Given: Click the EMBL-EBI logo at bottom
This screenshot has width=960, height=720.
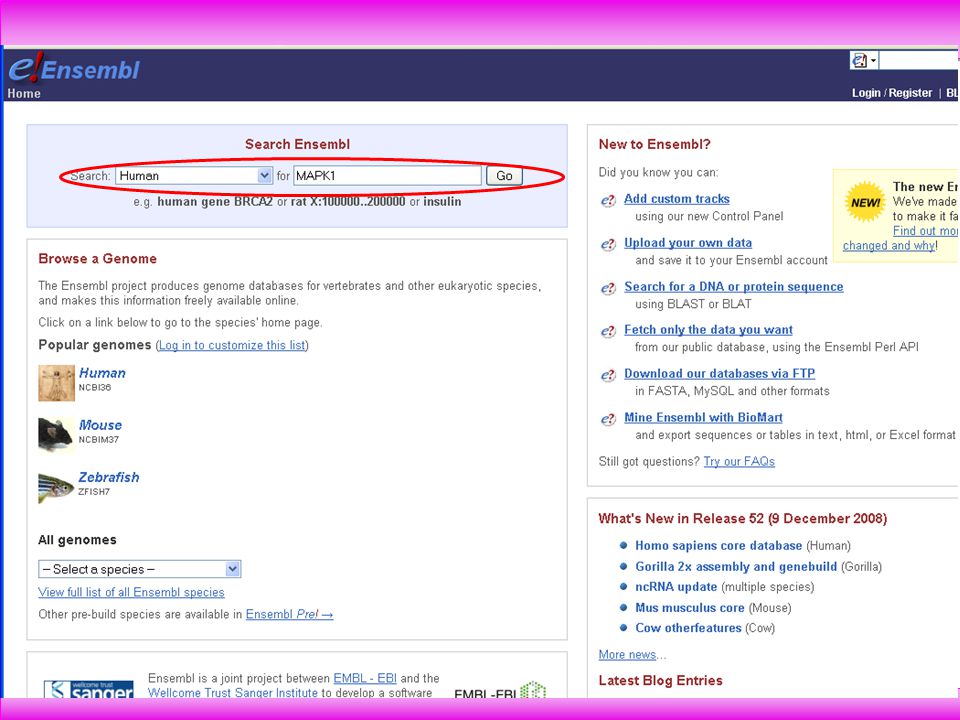Looking at the screenshot, I should coord(500,691).
